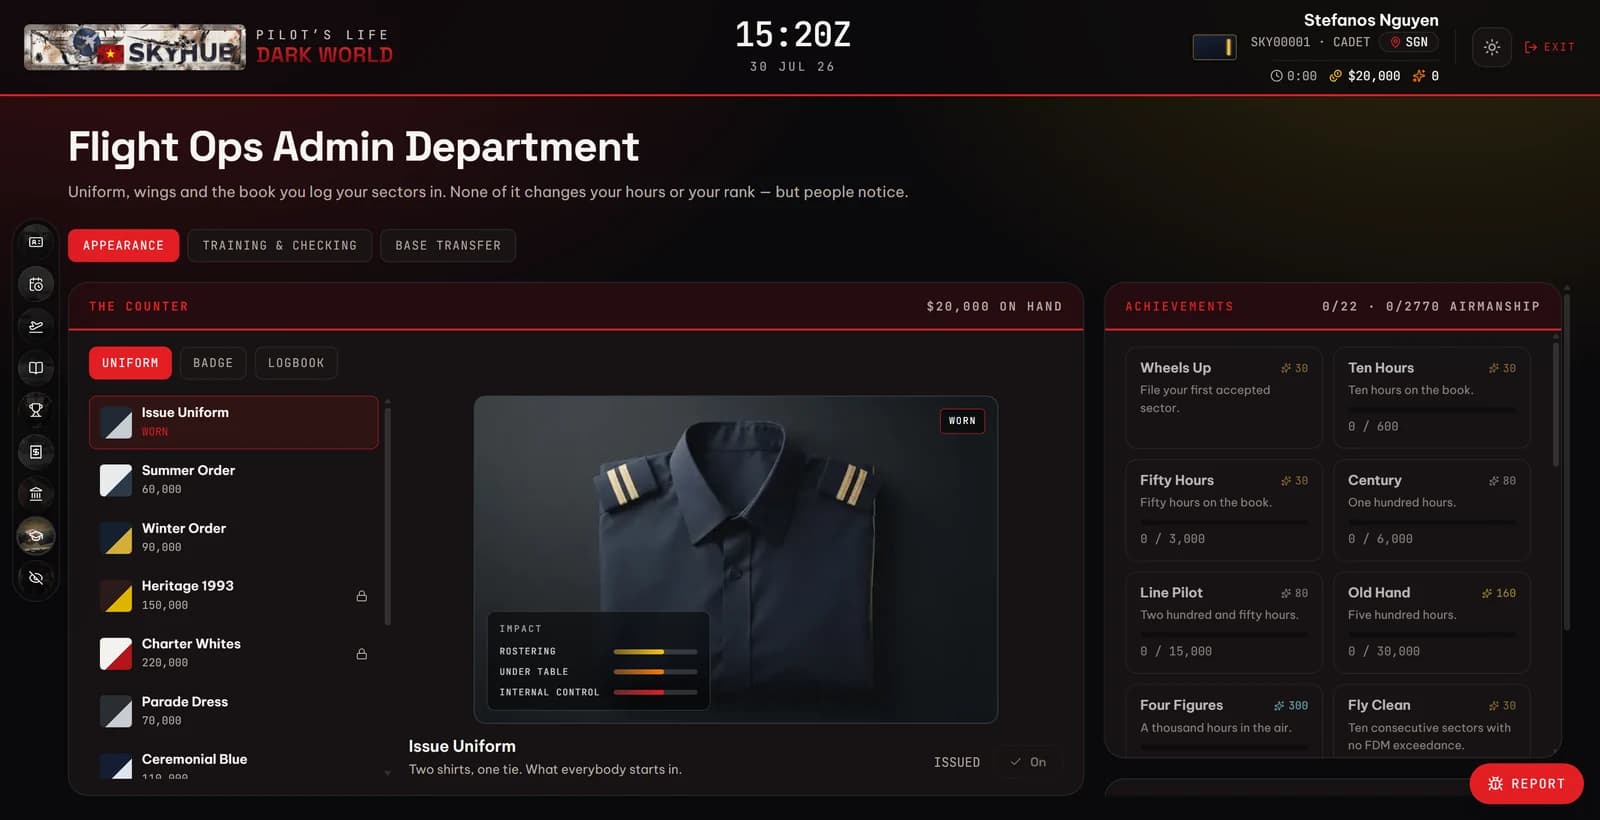The width and height of the screenshot is (1600, 820).
Task: Click the red Report button
Action: (x=1526, y=784)
